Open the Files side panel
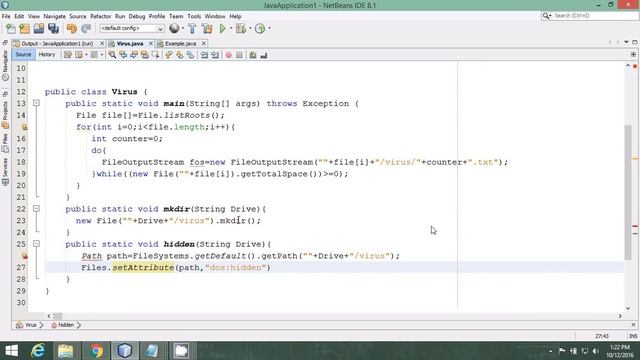The width and height of the screenshot is (640, 360). pyautogui.click(x=5, y=143)
